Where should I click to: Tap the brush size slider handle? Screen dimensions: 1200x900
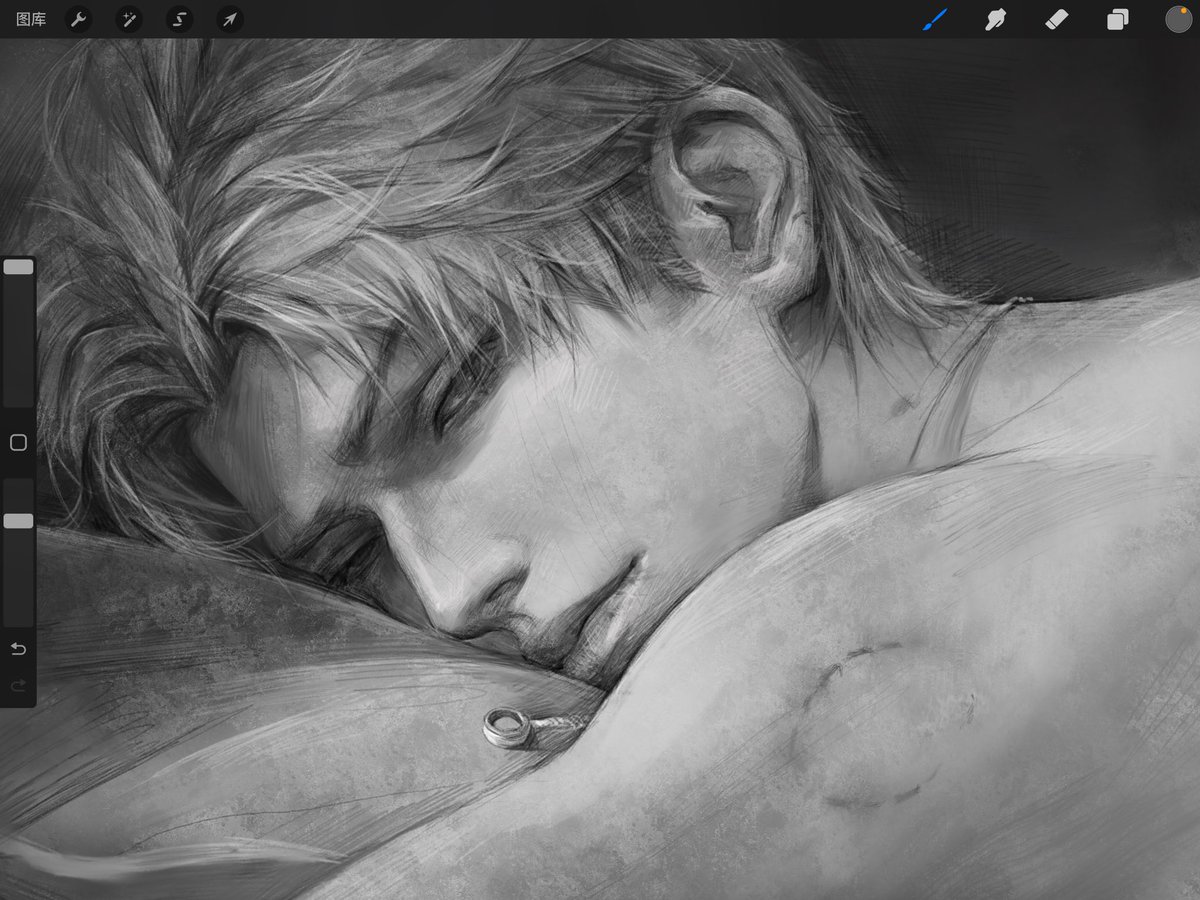pyautogui.click(x=17, y=266)
